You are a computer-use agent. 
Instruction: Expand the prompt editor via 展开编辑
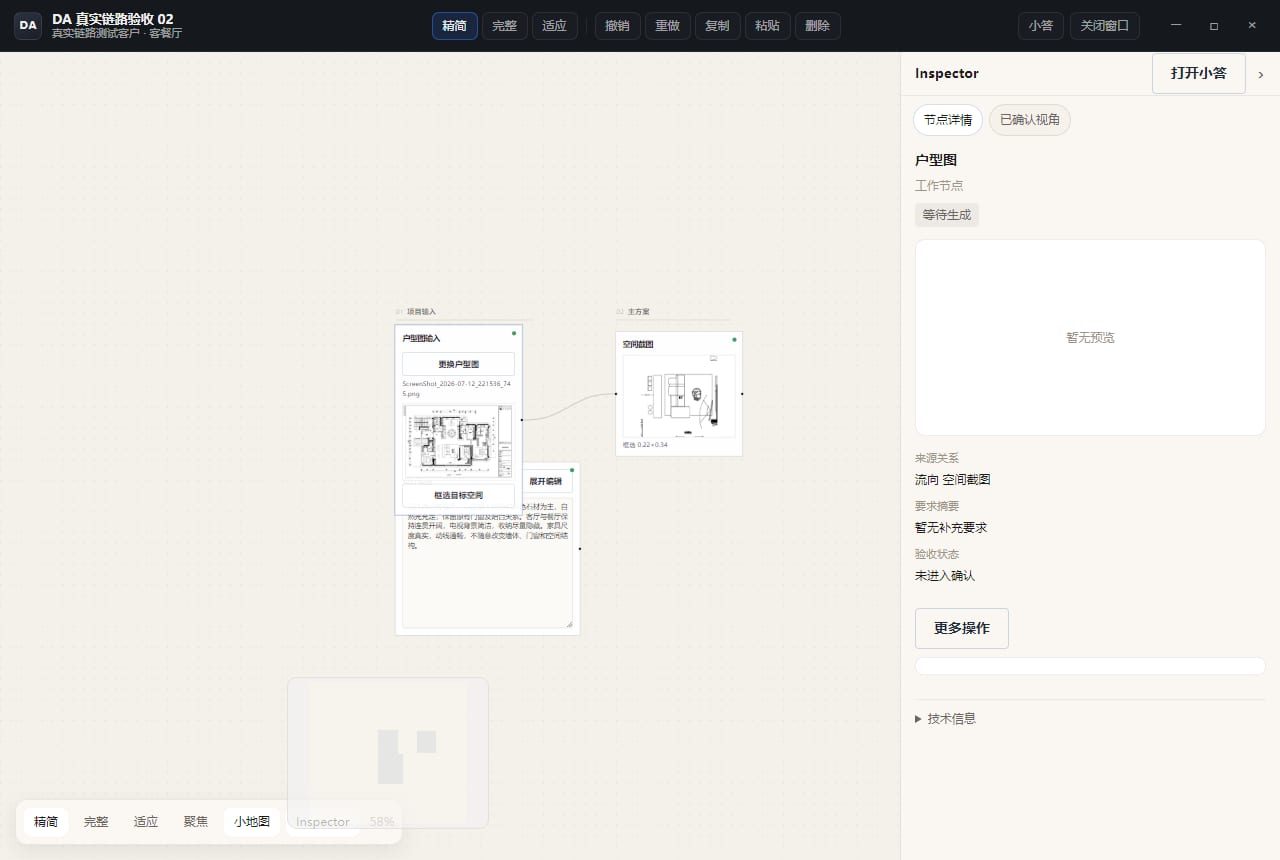(x=546, y=481)
